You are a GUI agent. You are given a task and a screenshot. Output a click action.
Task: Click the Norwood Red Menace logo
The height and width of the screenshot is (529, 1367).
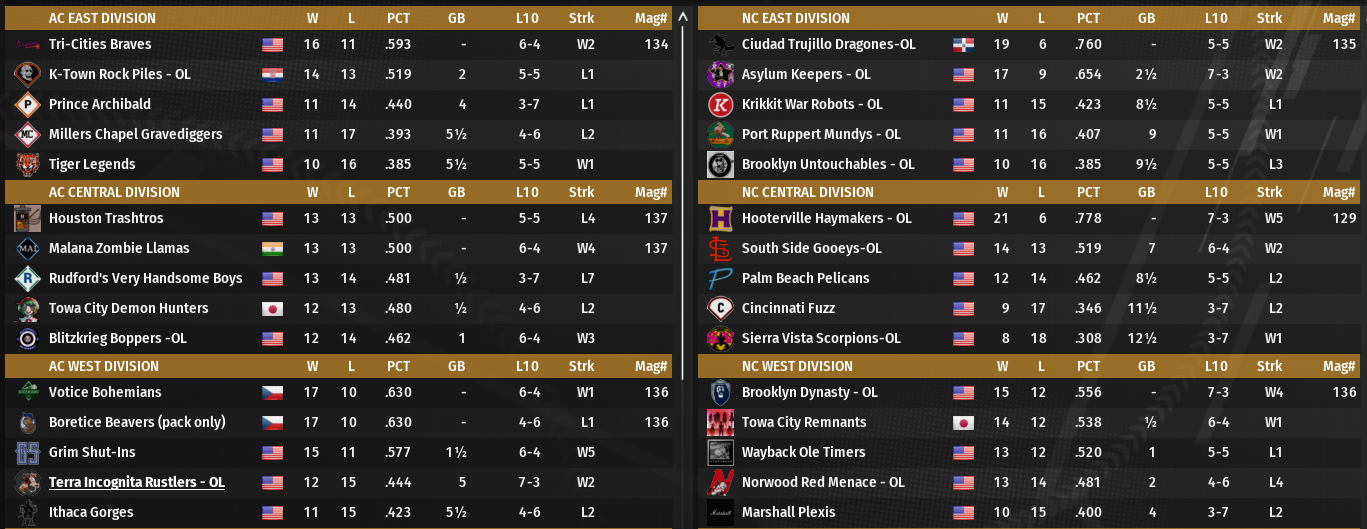[720, 483]
